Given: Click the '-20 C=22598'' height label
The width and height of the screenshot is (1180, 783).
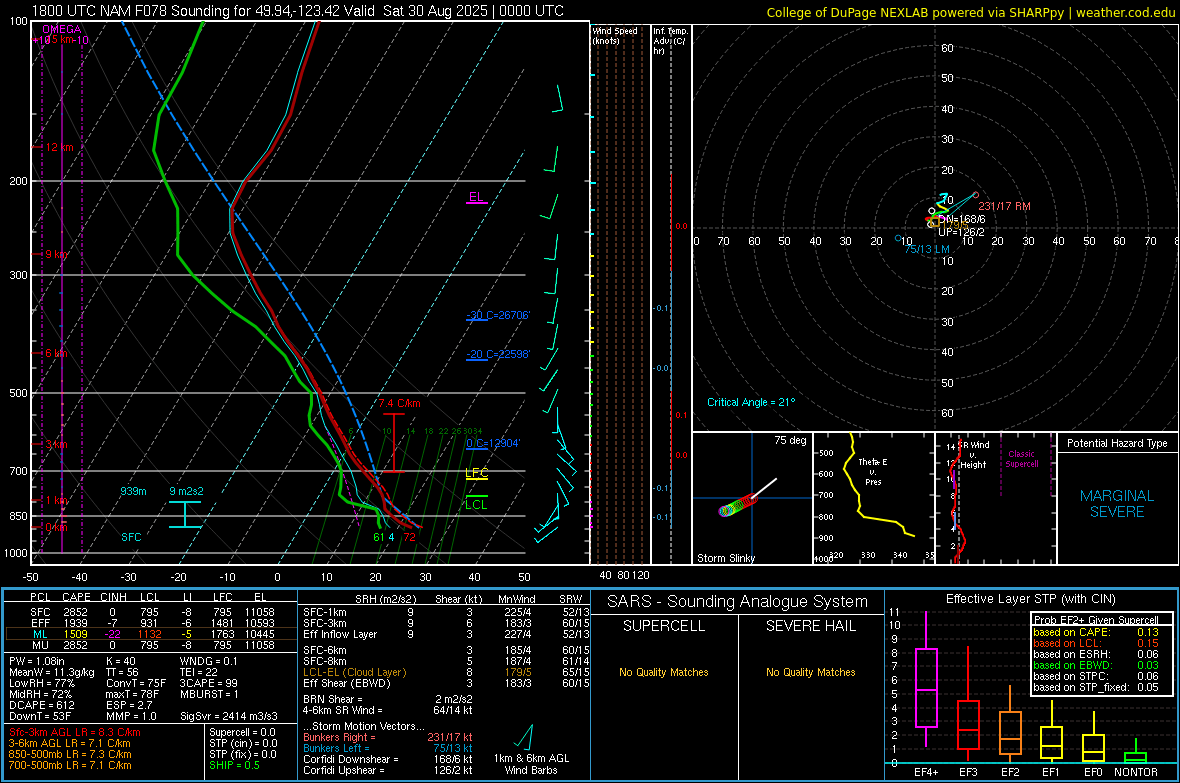Looking at the screenshot, I should [x=498, y=354].
